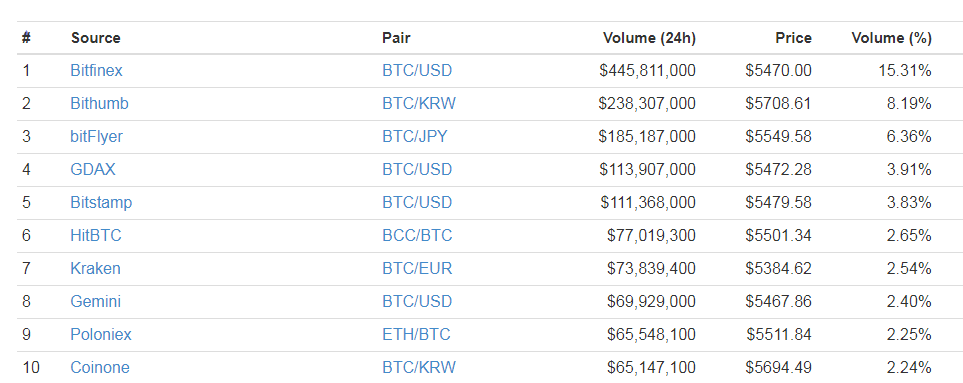Open the BCC/BTC pair link
This screenshot has width=963, height=383.
coord(417,236)
